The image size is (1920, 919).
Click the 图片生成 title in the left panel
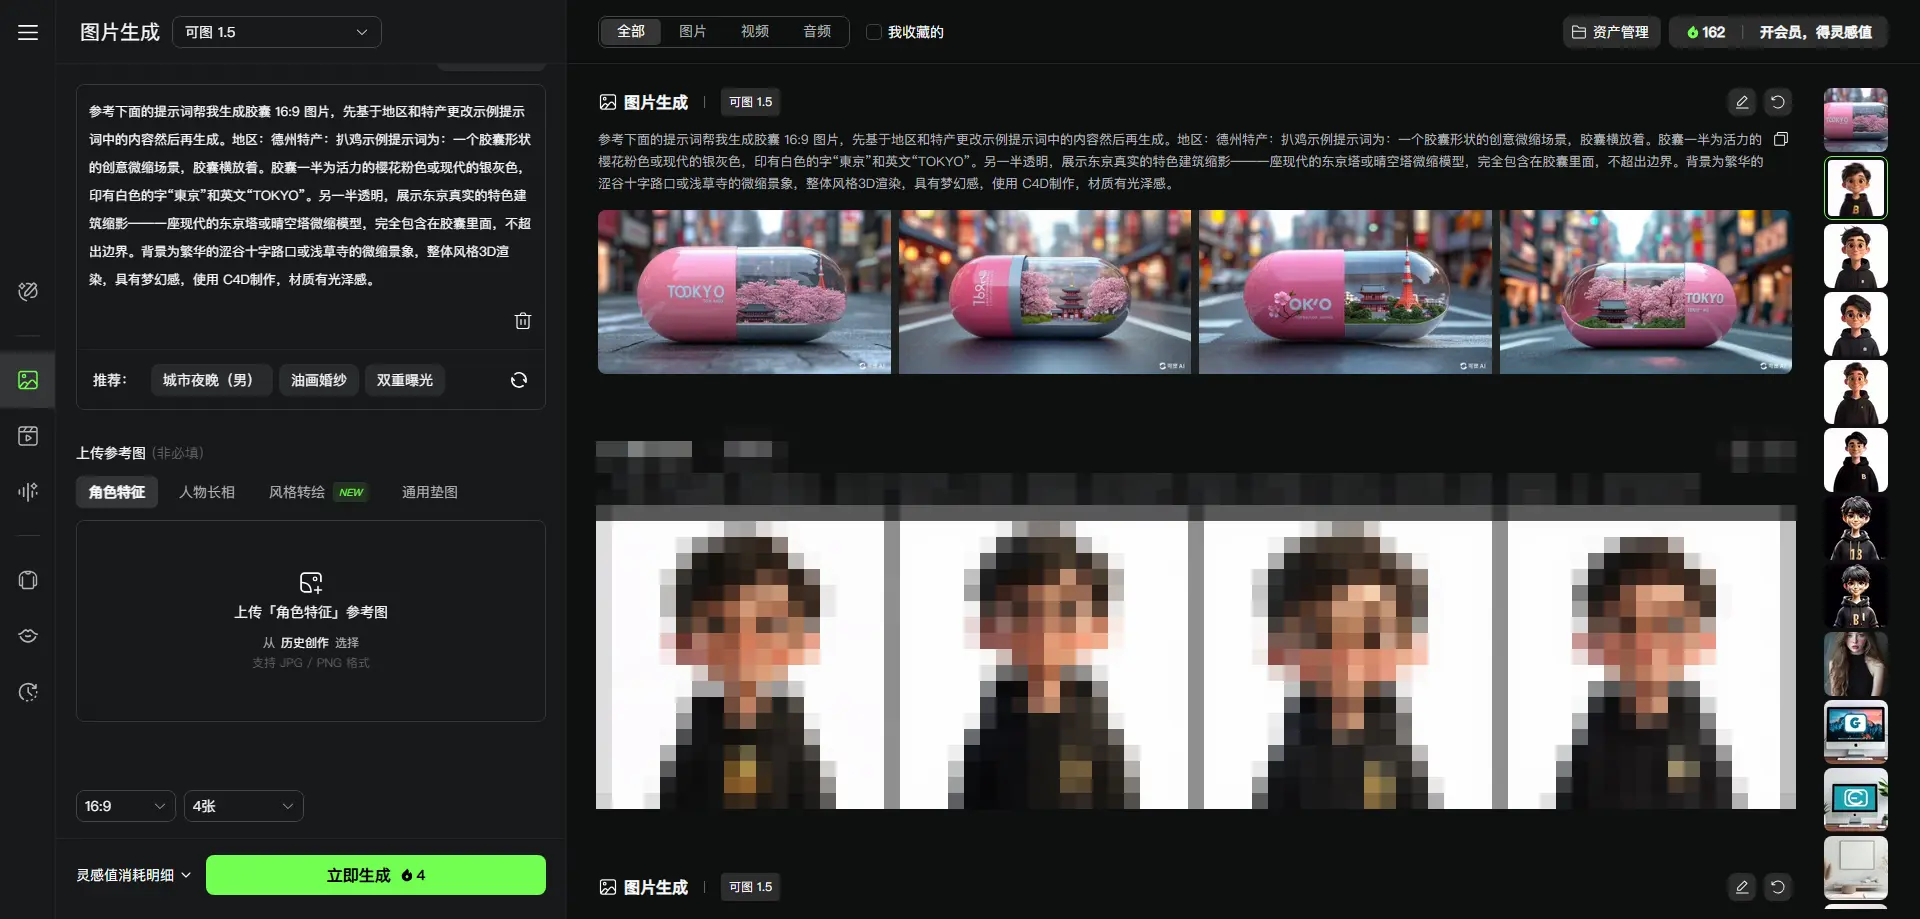(x=120, y=32)
